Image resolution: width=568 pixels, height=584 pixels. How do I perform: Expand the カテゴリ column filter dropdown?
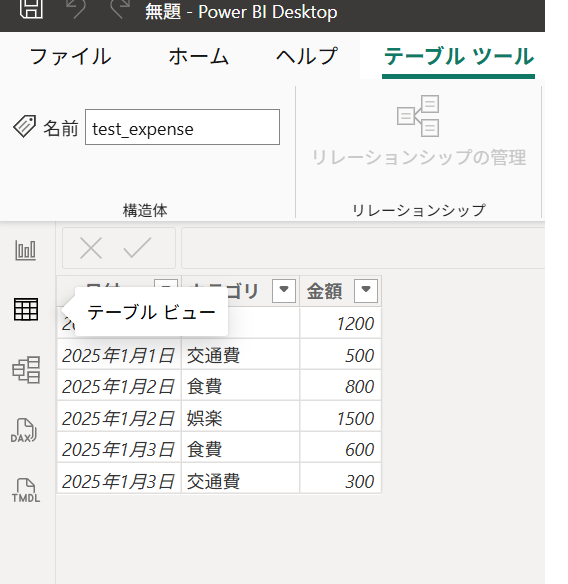click(x=284, y=290)
